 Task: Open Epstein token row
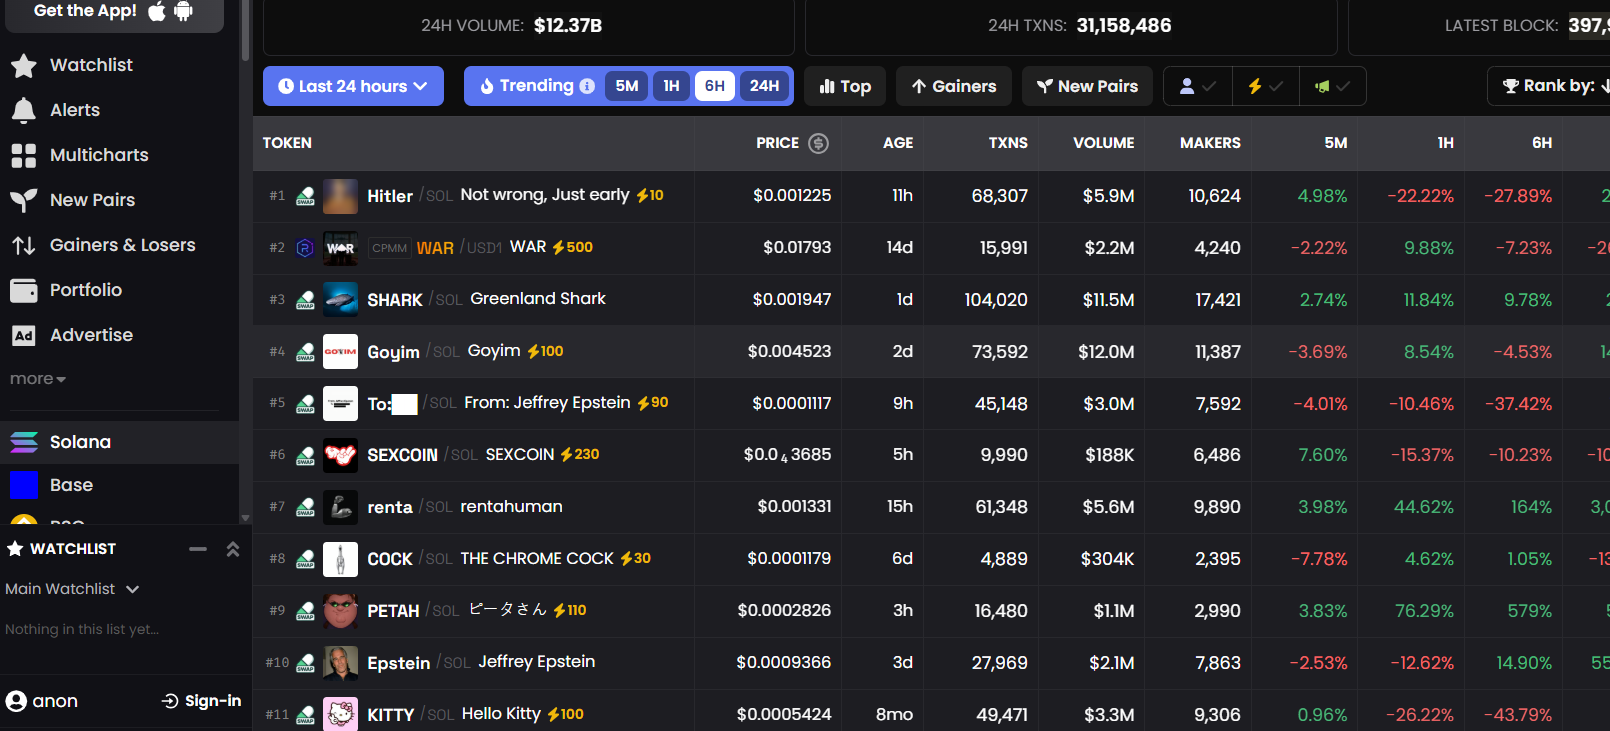(931, 663)
